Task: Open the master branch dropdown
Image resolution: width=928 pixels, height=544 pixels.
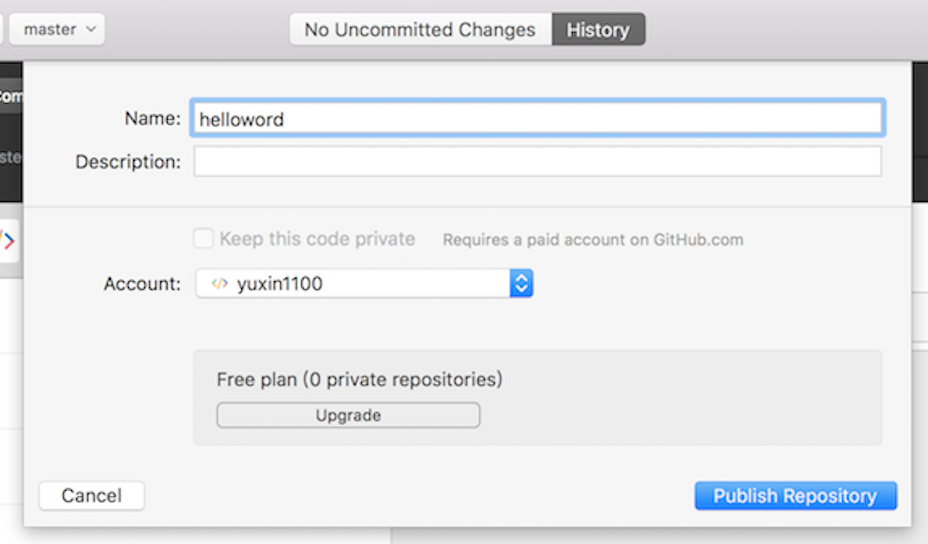Action: tap(57, 29)
